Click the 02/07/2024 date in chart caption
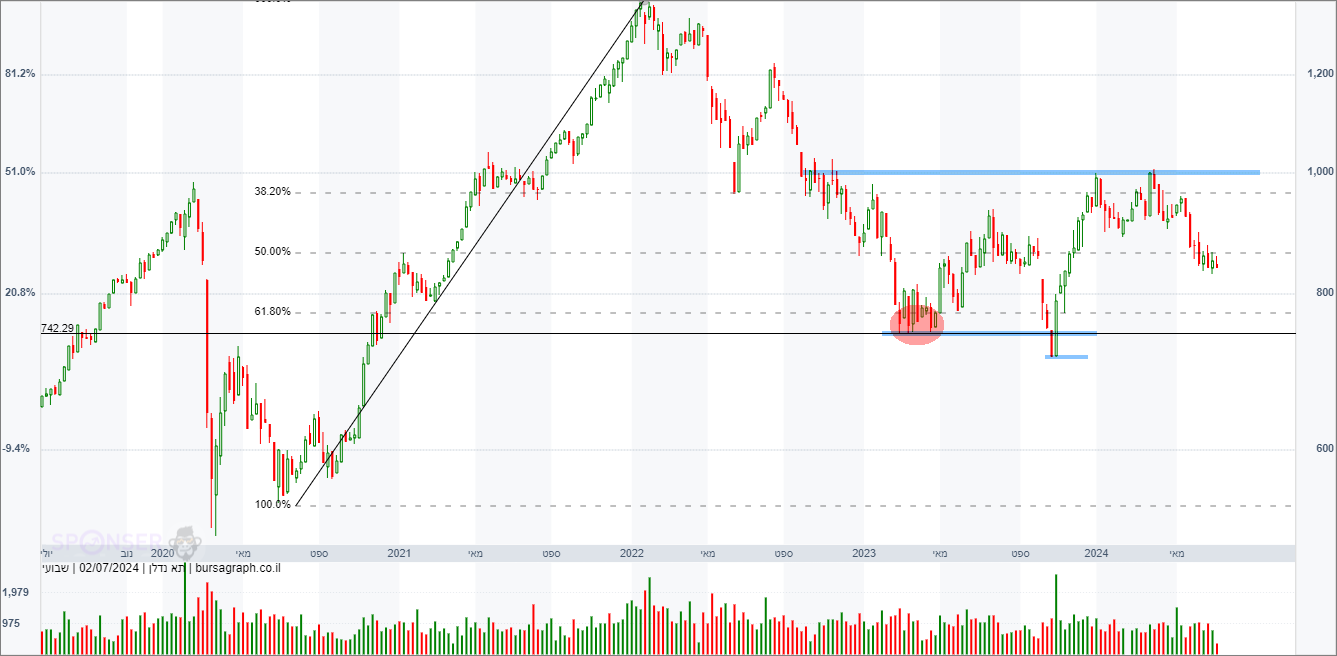Screen dimensions: 1337x656 [110, 569]
